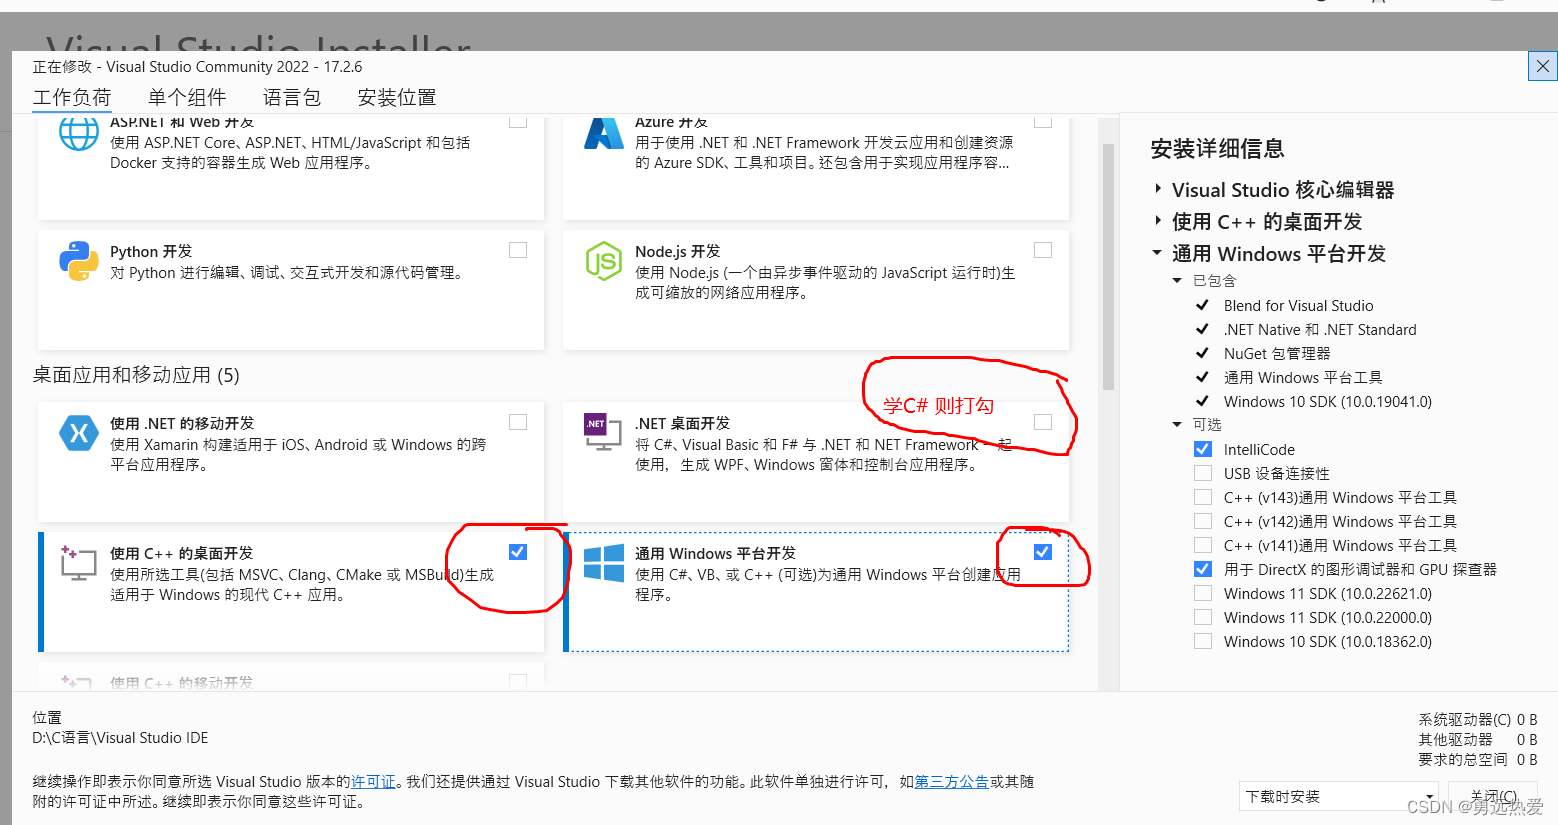Viewport: 1558px width, 825px height.
Task: Select the ASP.NET 和 Web 开发 card
Action: [291, 168]
